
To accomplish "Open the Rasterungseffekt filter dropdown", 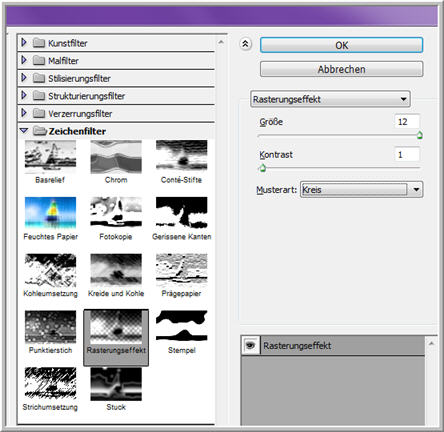I will coord(330,99).
